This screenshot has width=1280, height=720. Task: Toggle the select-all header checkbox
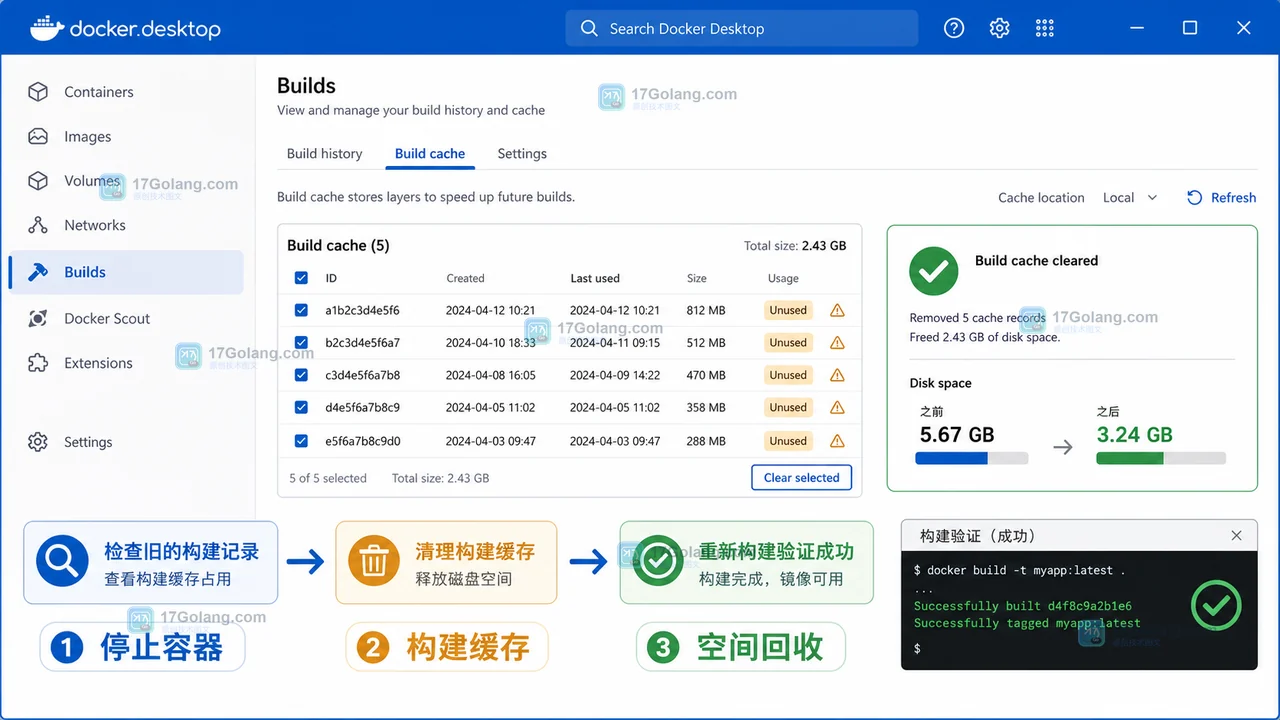click(x=301, y=278)
